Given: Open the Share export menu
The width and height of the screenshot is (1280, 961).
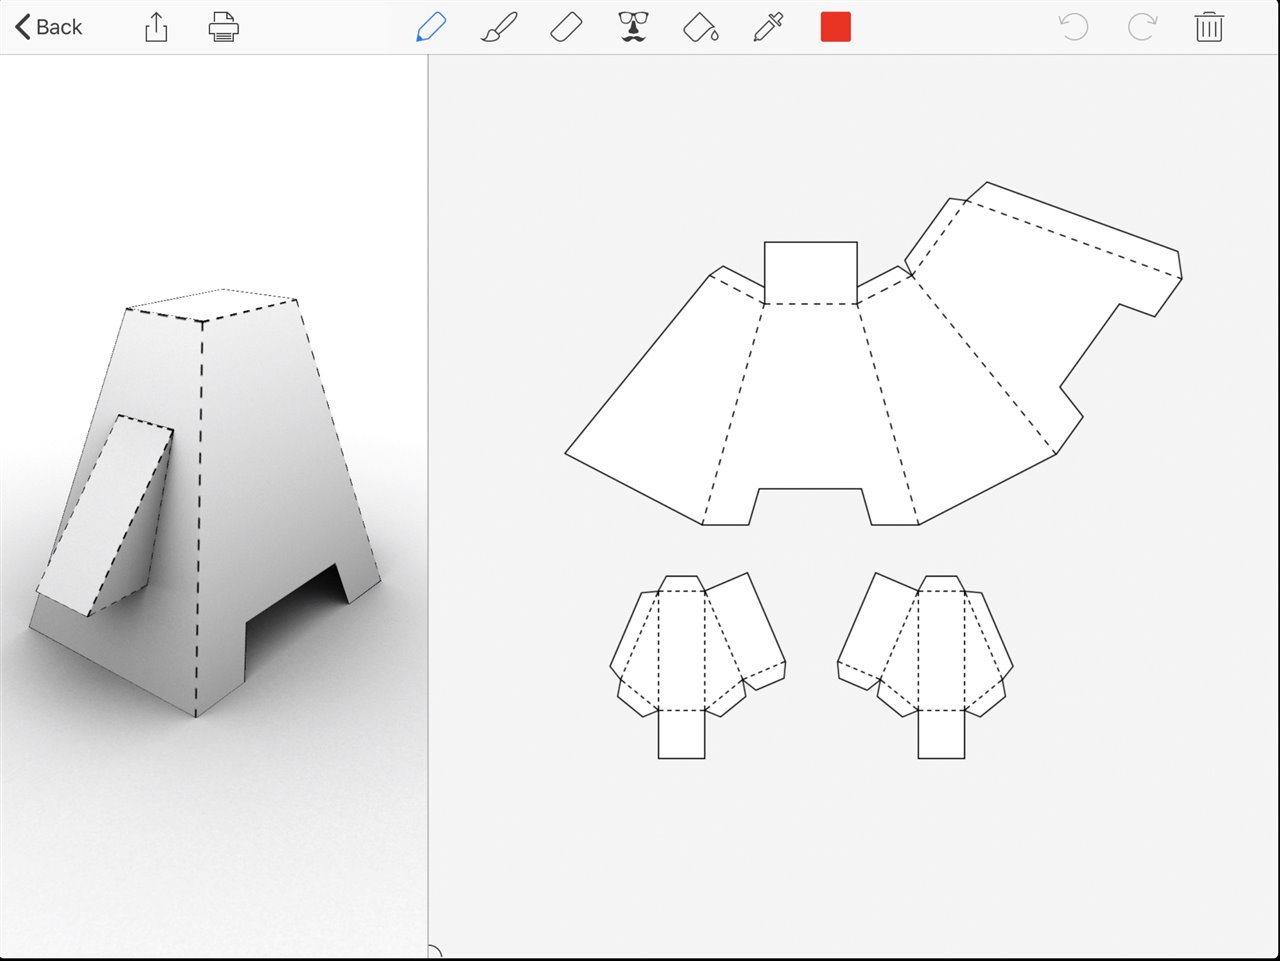Looking at the screenshot, I should pos(156,27).
